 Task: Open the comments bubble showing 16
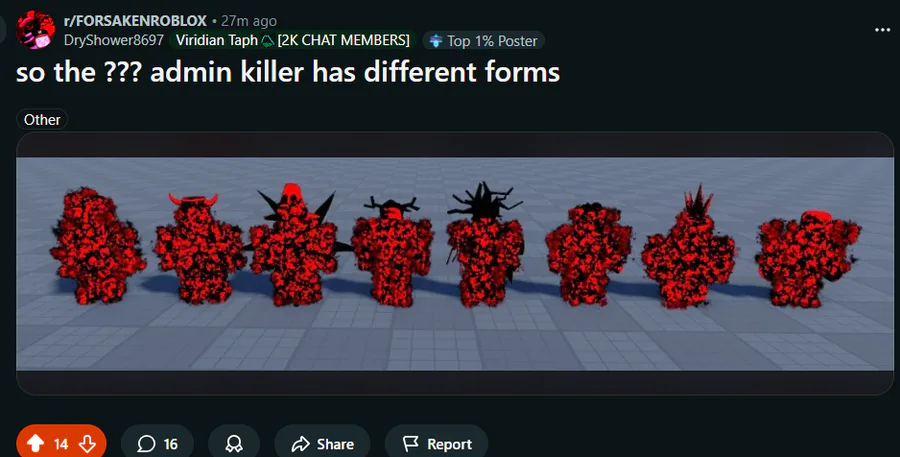pyautogui.click(x=157, y=444)
